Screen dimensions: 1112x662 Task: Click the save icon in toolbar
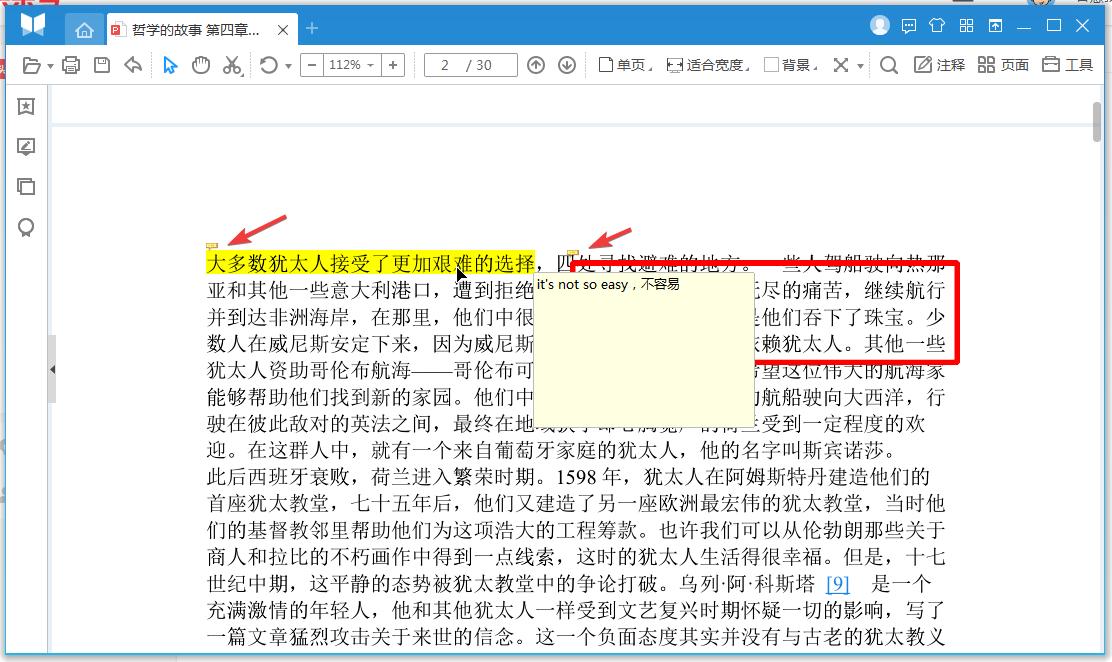point(102,66)
